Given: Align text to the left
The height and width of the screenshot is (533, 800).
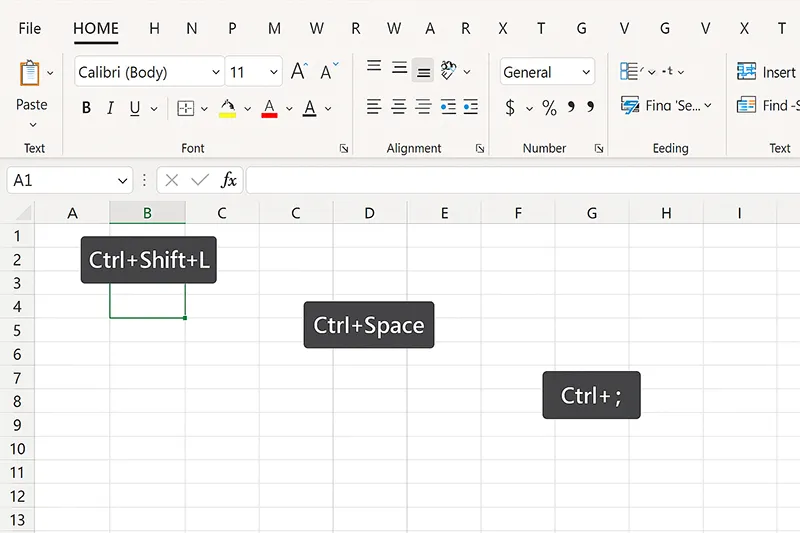Looking at the screenshot, I should pos(374,107).
